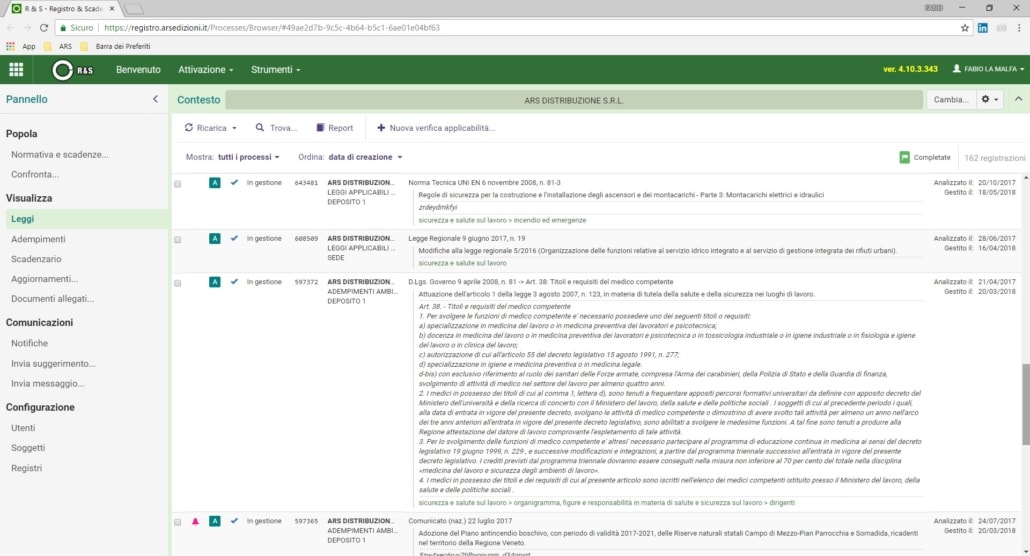Open Legge Regionale 9 giugno 2017 entry
Viewport: 1030px width, 556px height.
pyautogui.click(x=466, y=239)
